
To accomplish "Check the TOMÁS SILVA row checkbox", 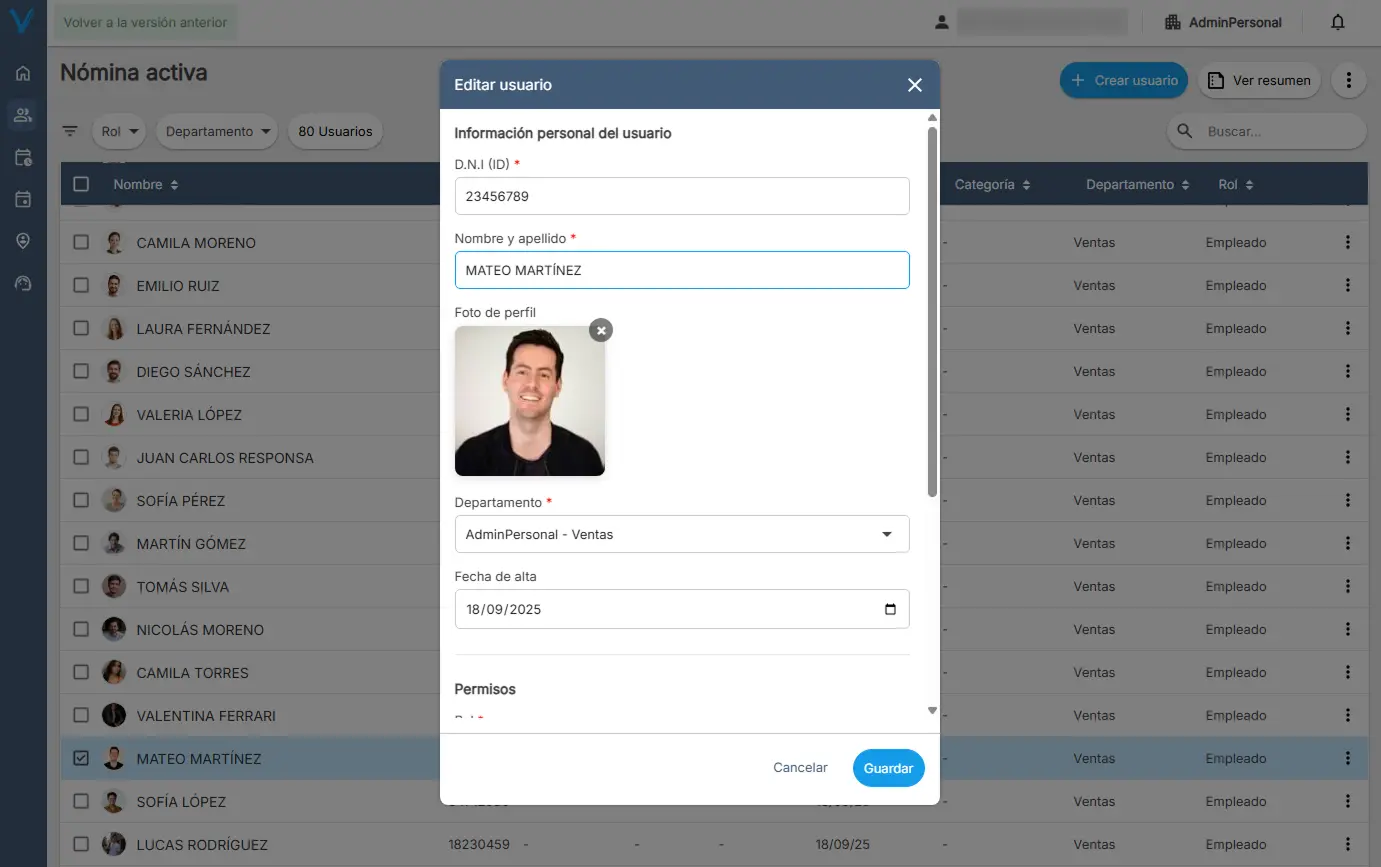I will [x=81, y=586].
